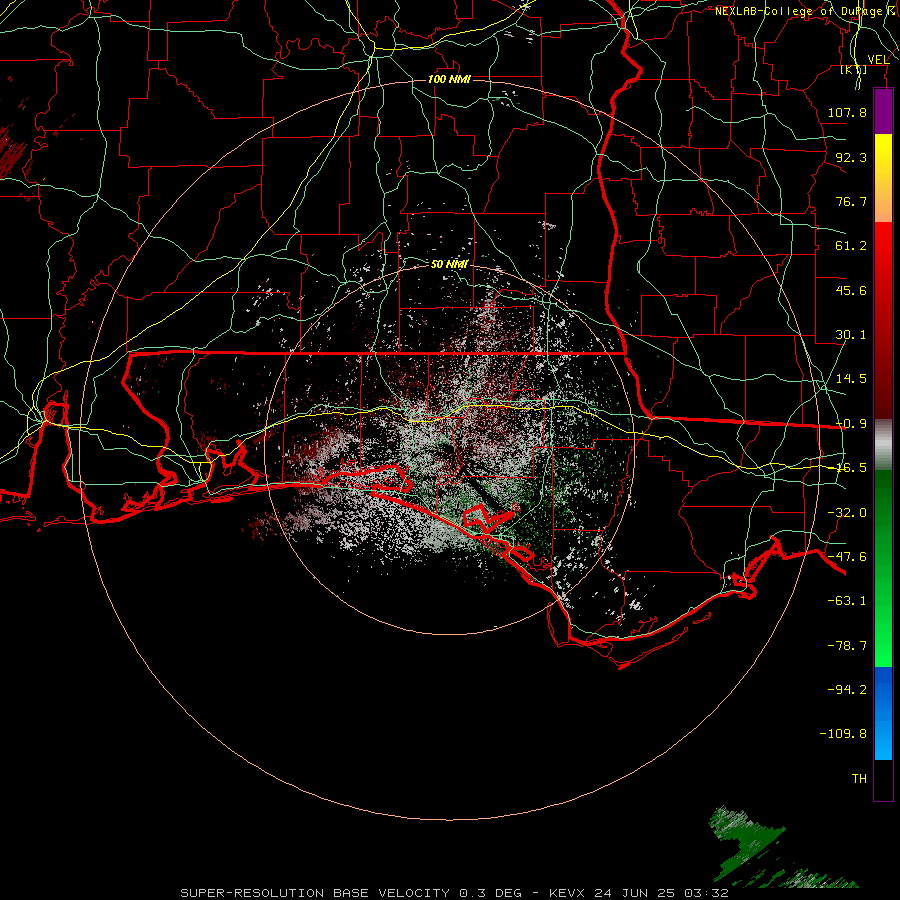Click the Super-Resolution Base Velocity caption
The width and height of the screenshot is (900, 900).
[454, 893]
